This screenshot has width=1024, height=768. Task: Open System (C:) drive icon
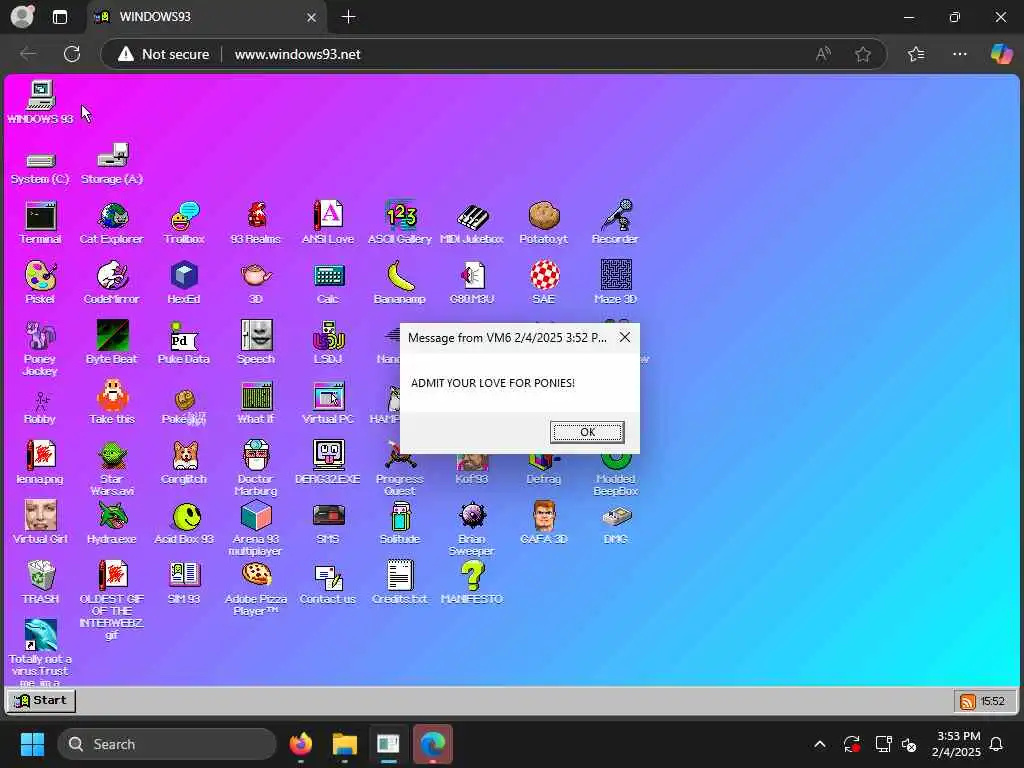(x=40, y=167)
